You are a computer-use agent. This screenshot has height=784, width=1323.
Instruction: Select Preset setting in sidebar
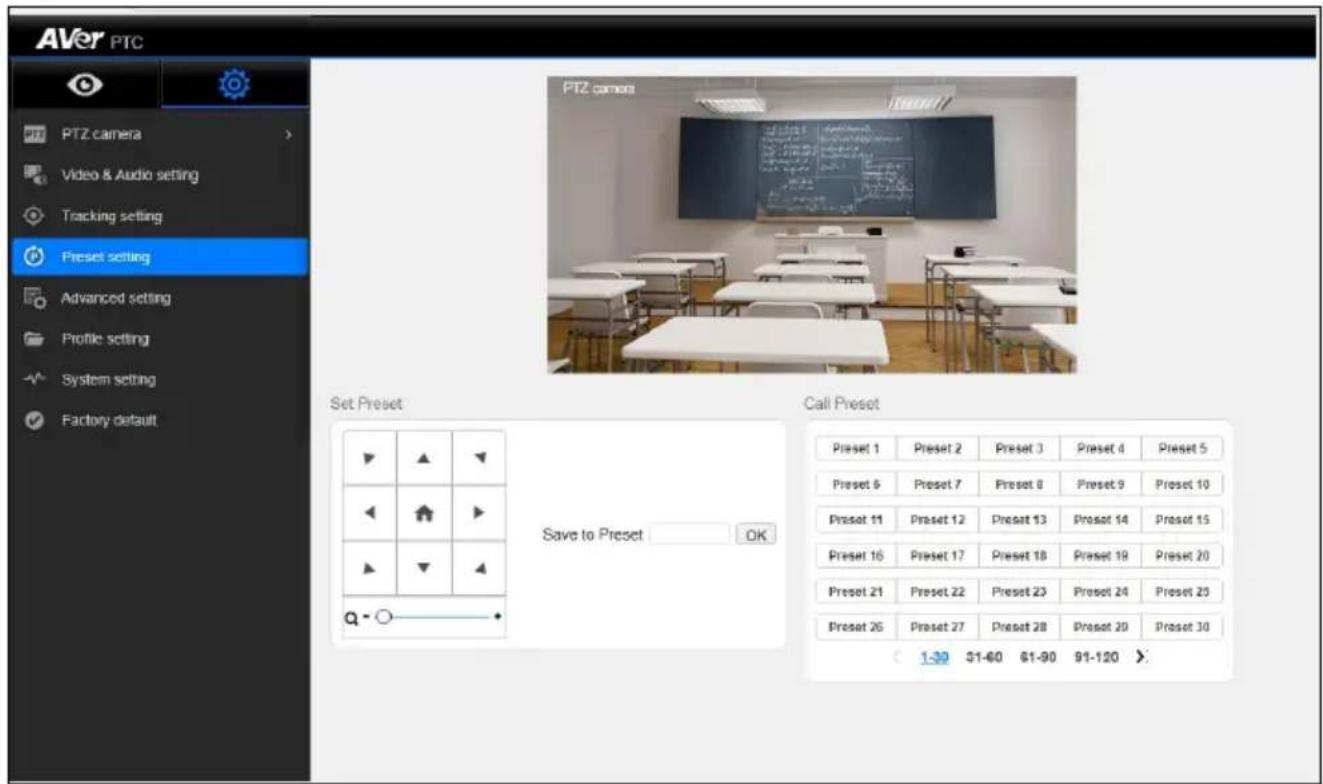click(160, 257)
